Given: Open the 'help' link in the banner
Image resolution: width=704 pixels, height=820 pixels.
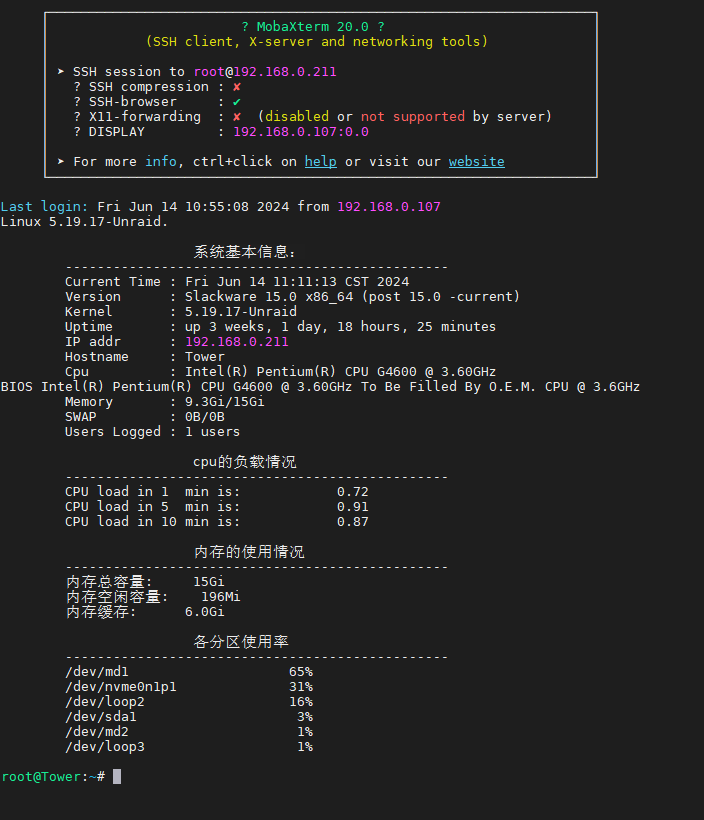Looking at the screenshot, I should coord(320,162).
